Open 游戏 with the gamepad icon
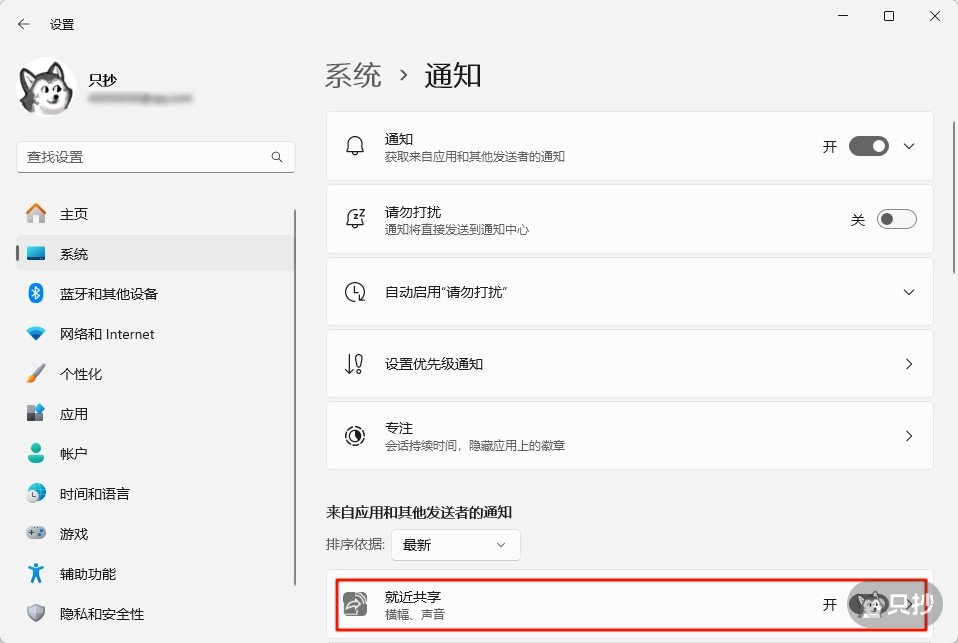The height and width of the screenshot is (643, 958). point(36,534)
